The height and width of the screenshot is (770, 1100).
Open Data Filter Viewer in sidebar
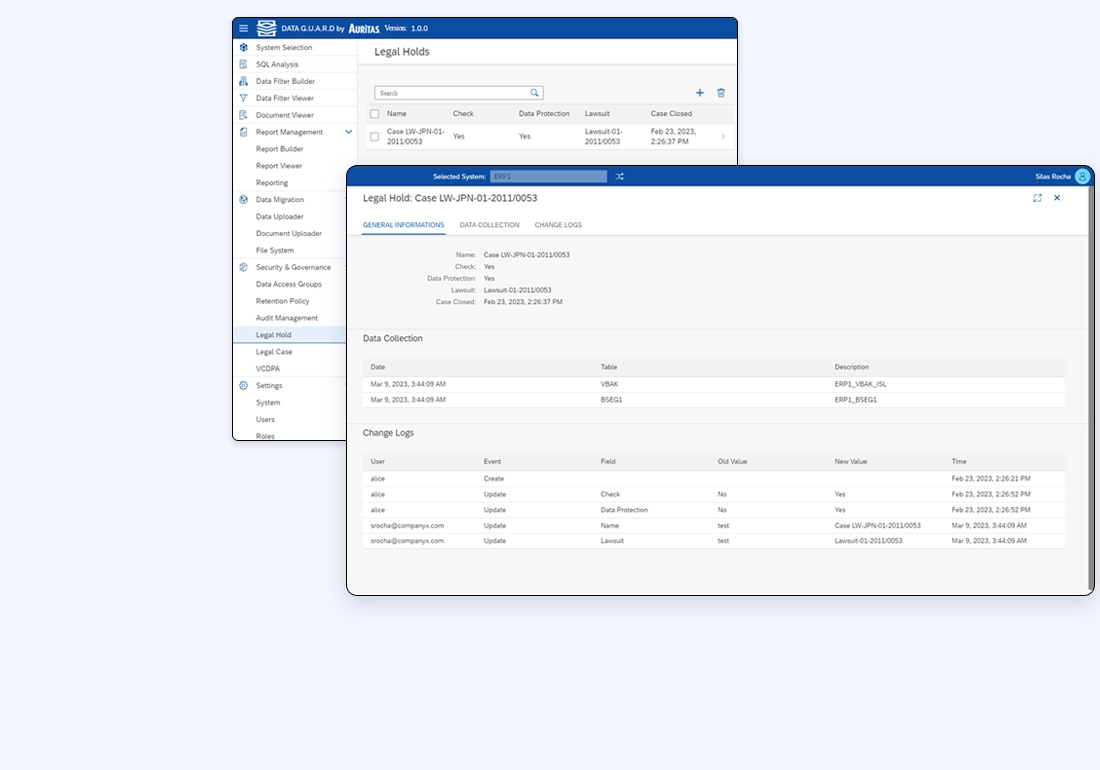[x=285, y=98]
